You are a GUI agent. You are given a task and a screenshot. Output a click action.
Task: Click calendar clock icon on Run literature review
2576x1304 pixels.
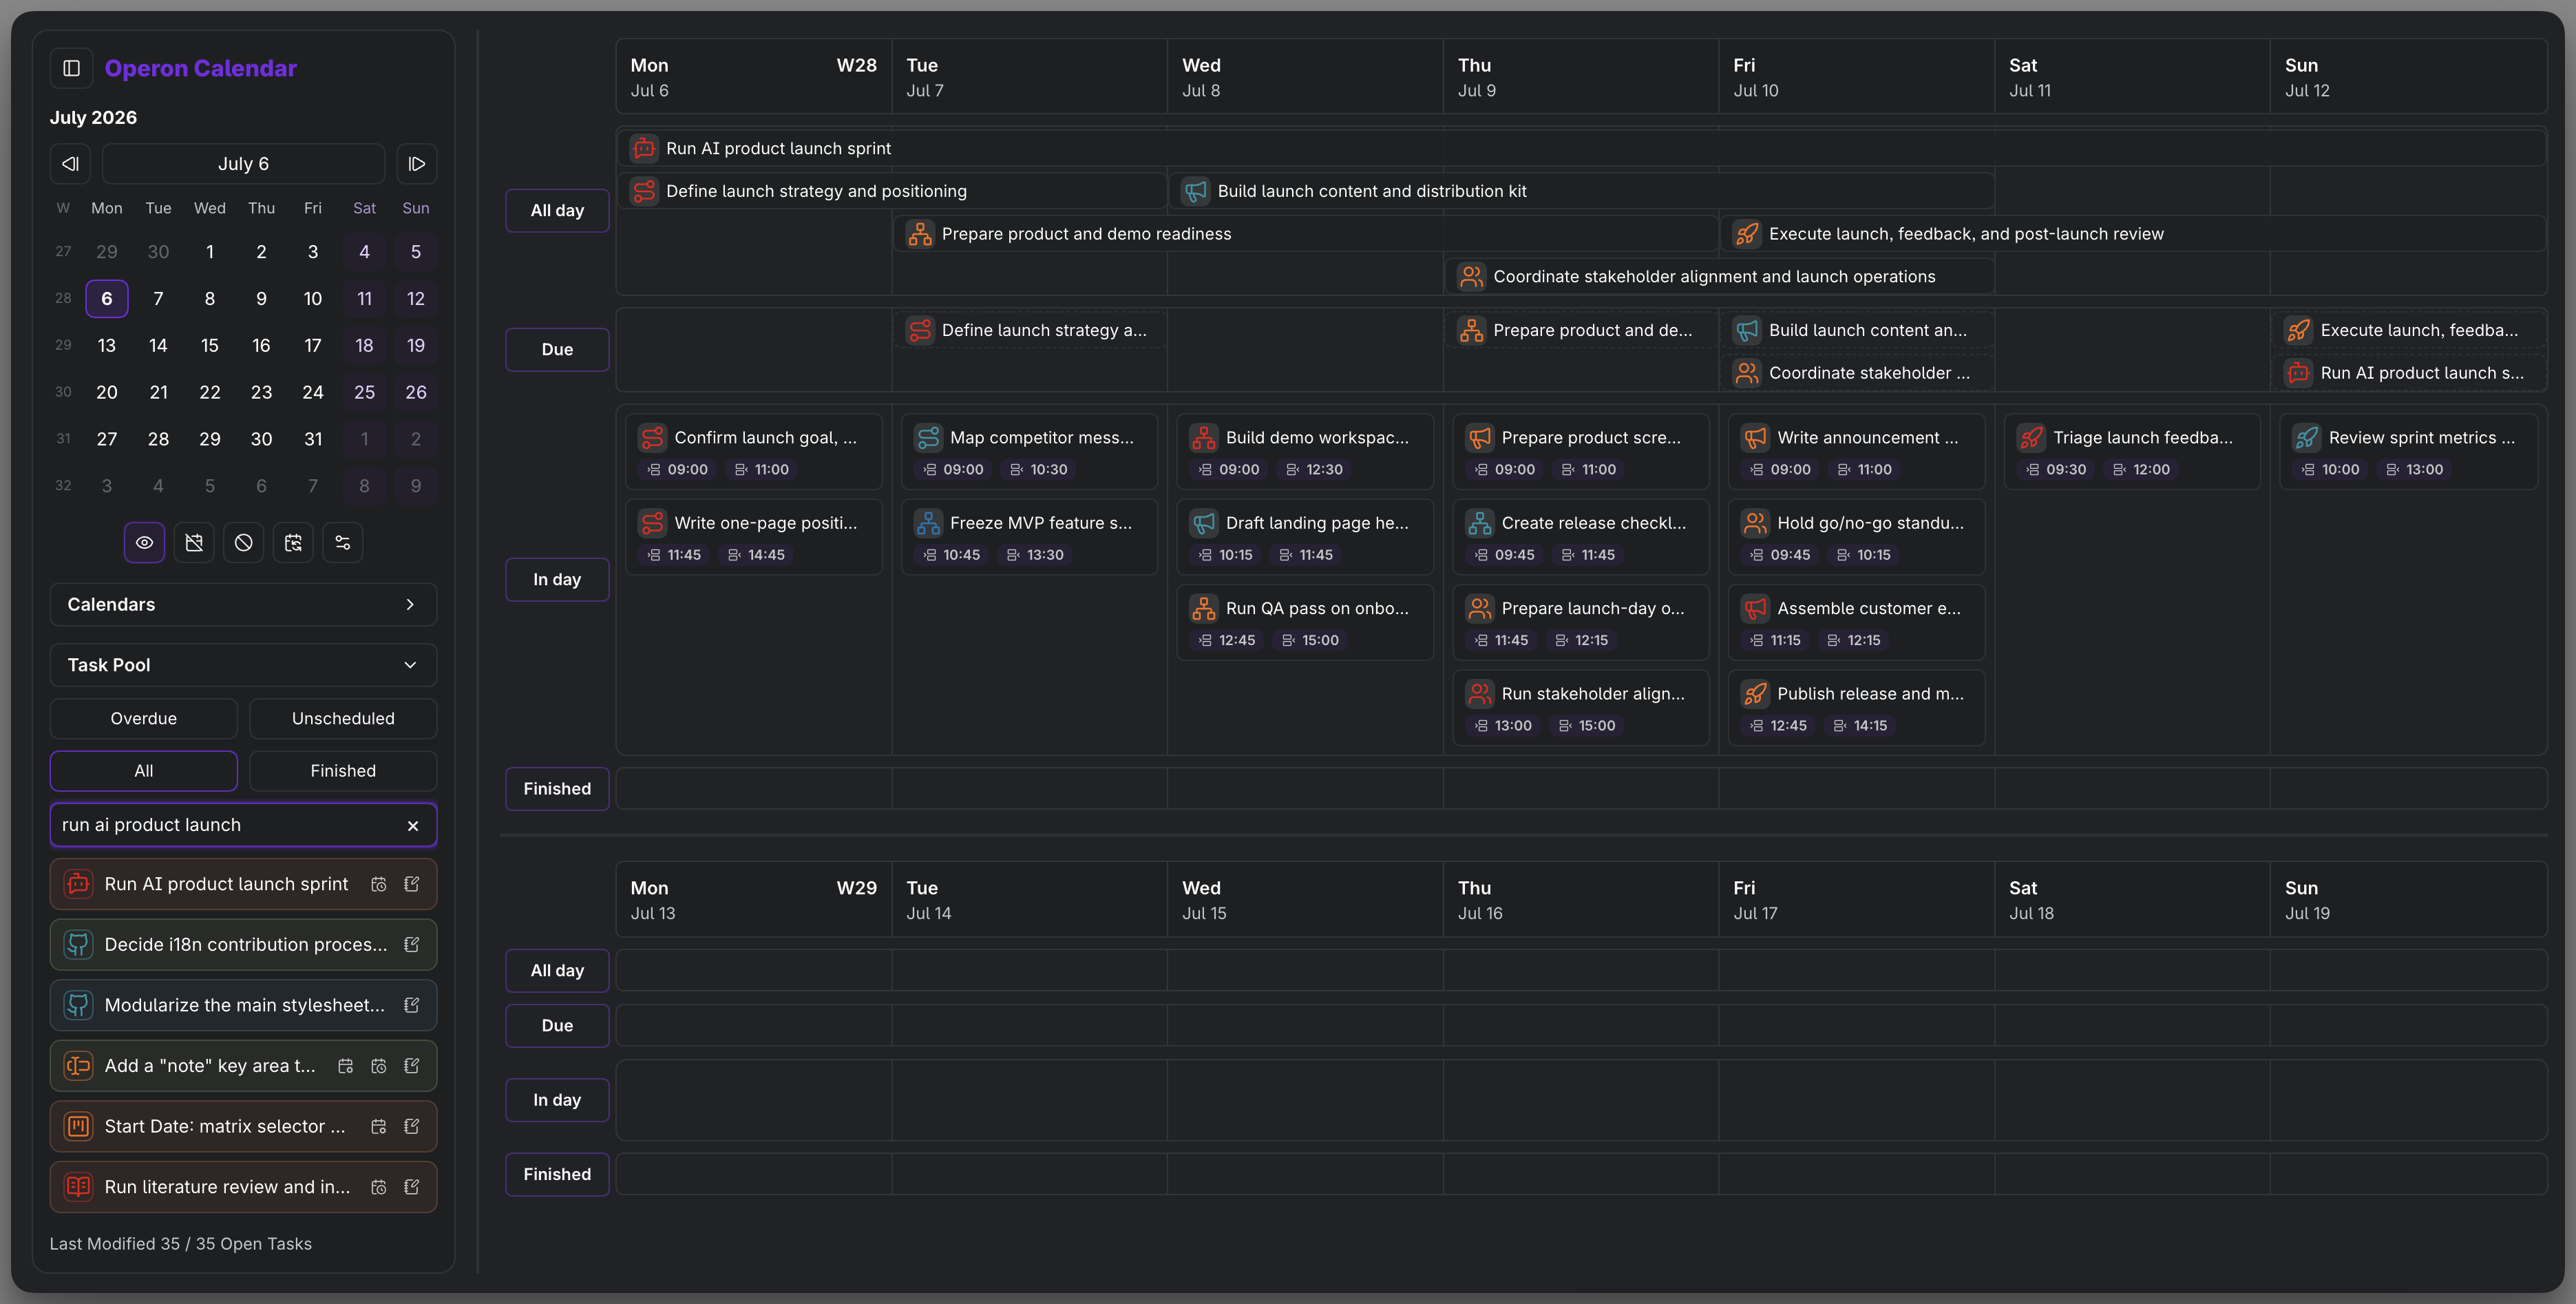coord(379,1187)
